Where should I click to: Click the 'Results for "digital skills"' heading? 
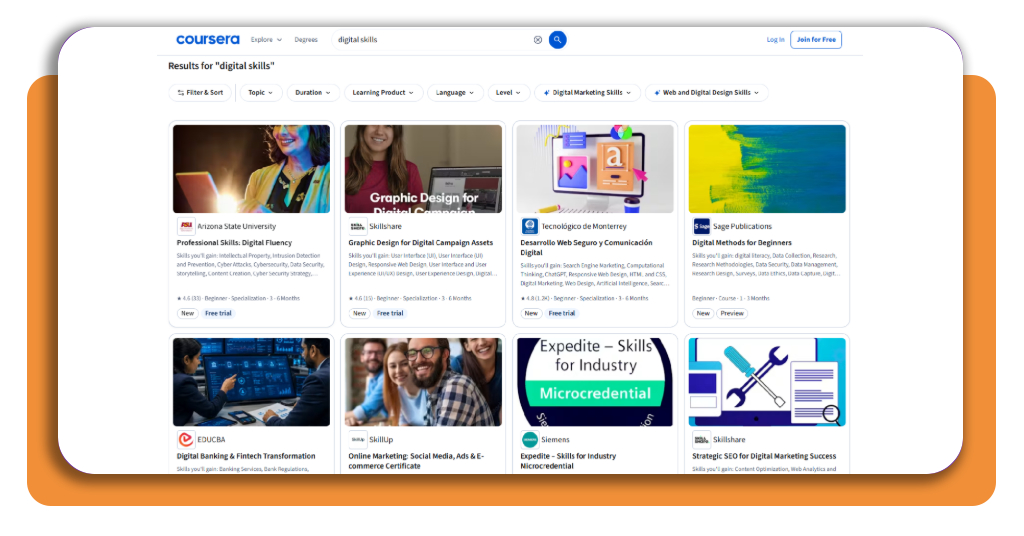(x=221, y=66)
